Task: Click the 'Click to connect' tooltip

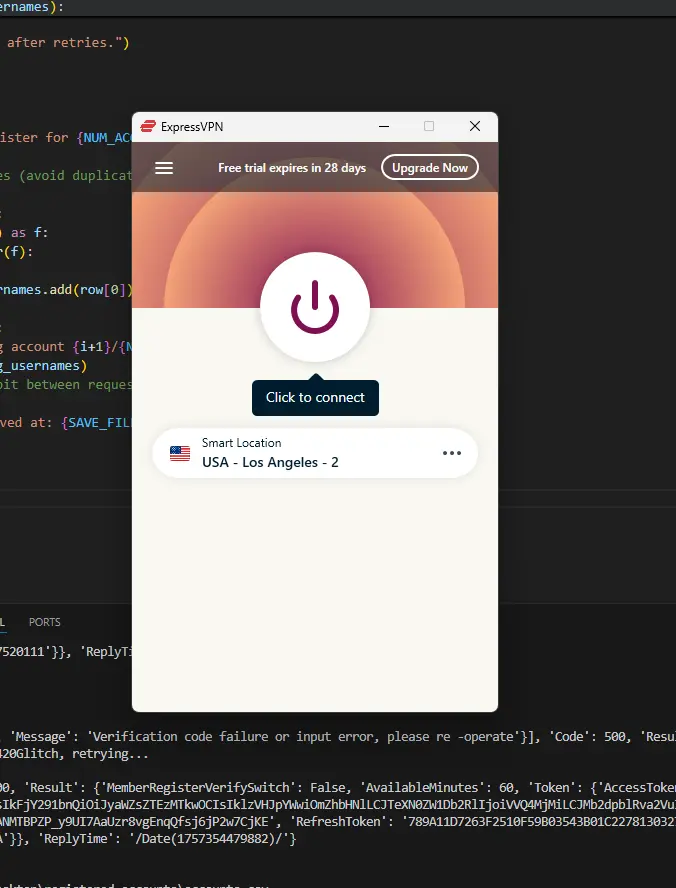Action: (315, 398)
